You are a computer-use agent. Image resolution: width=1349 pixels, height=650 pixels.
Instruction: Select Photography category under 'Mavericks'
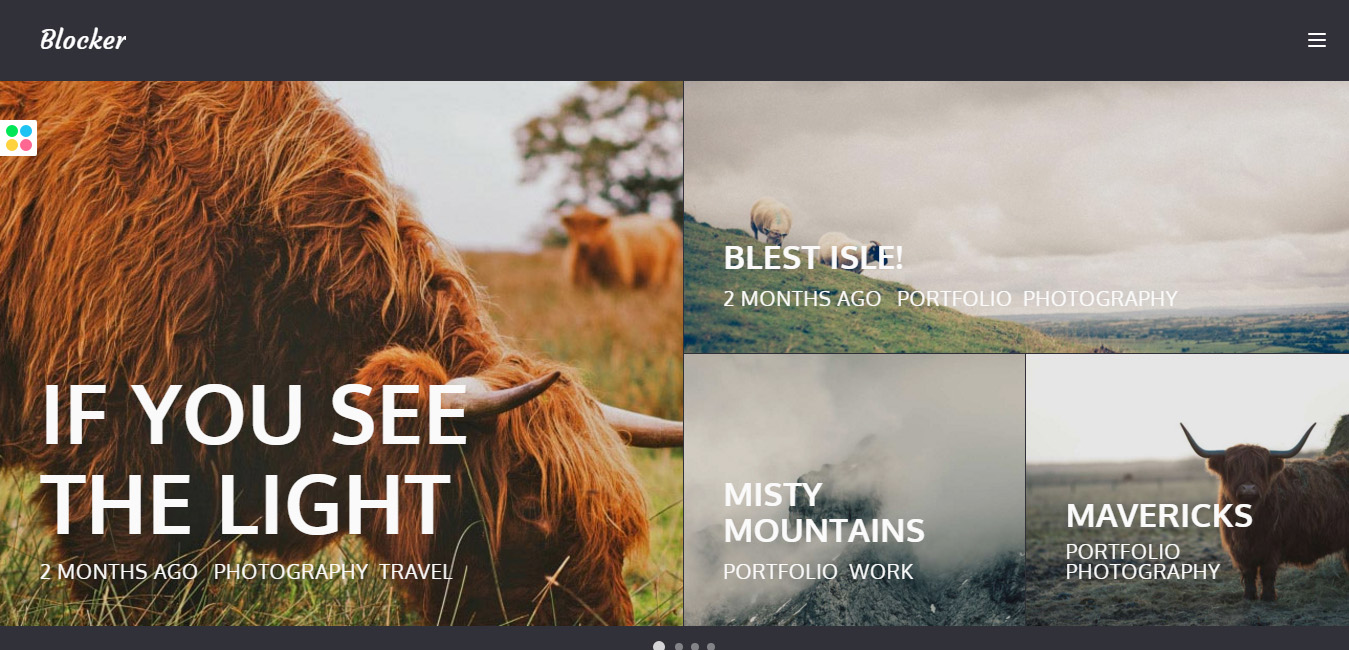[1143, 572]
